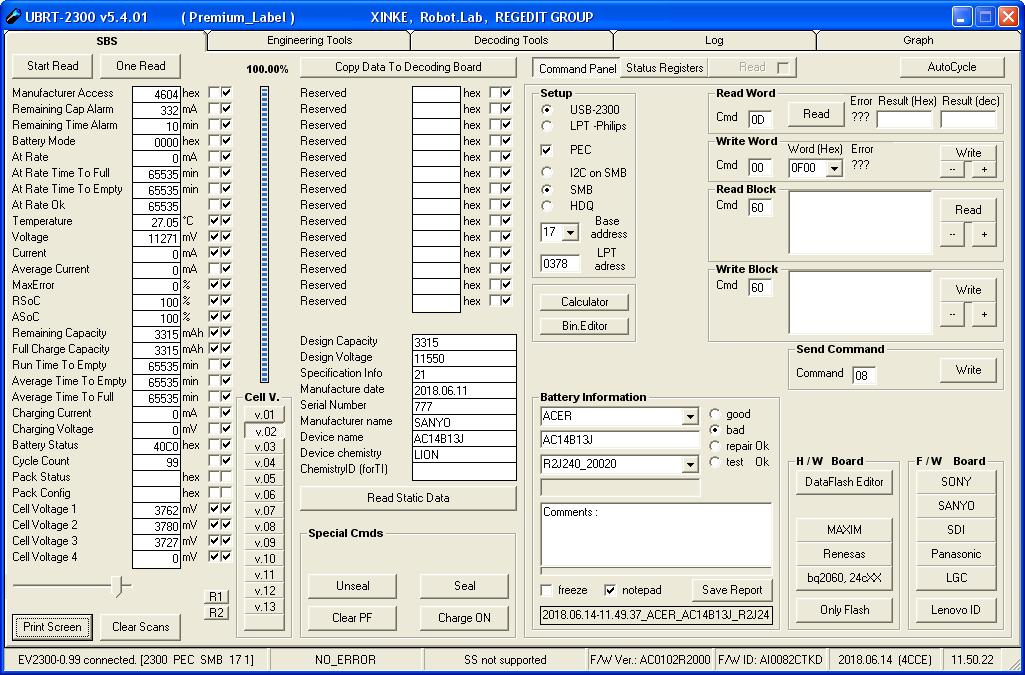This screenshot has width=1025, height=675.
Task: Toggle the freeze checkbox
Action: pyautogui.click(x=547, y=591)
